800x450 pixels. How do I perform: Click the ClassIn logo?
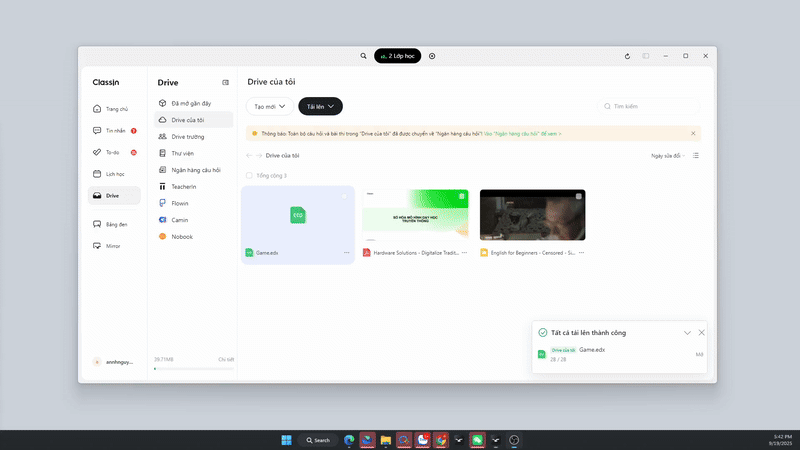click(x=106, y=82)
